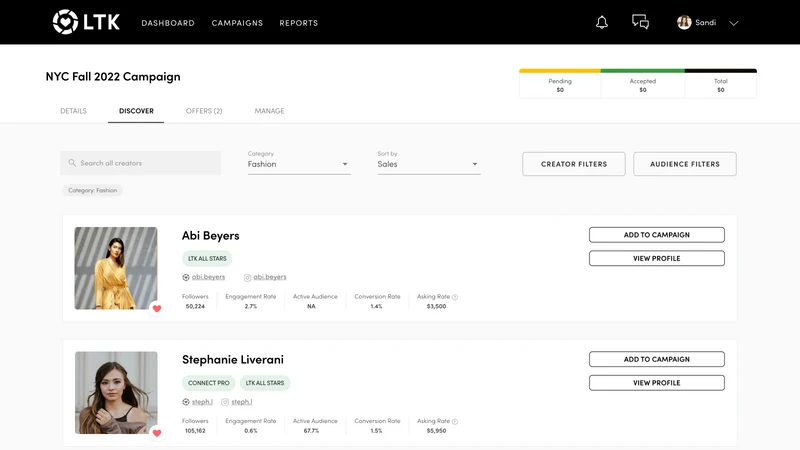
Task: Switch to the Manage tab
Action: (269, 111)
